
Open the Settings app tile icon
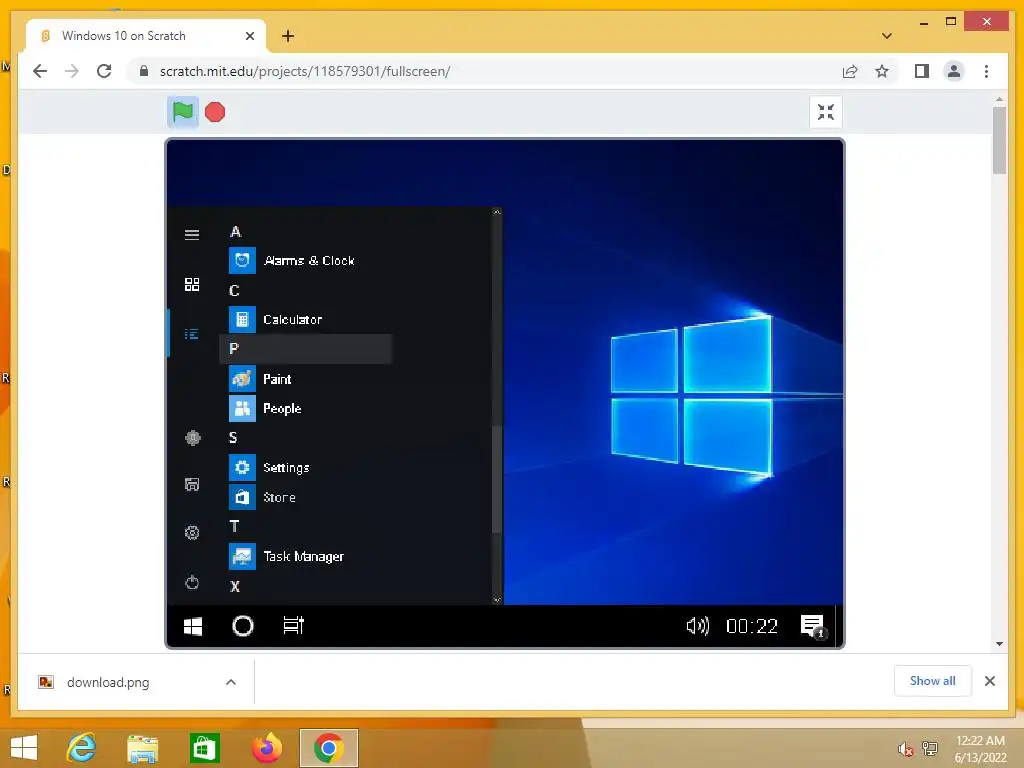[242, 468]
